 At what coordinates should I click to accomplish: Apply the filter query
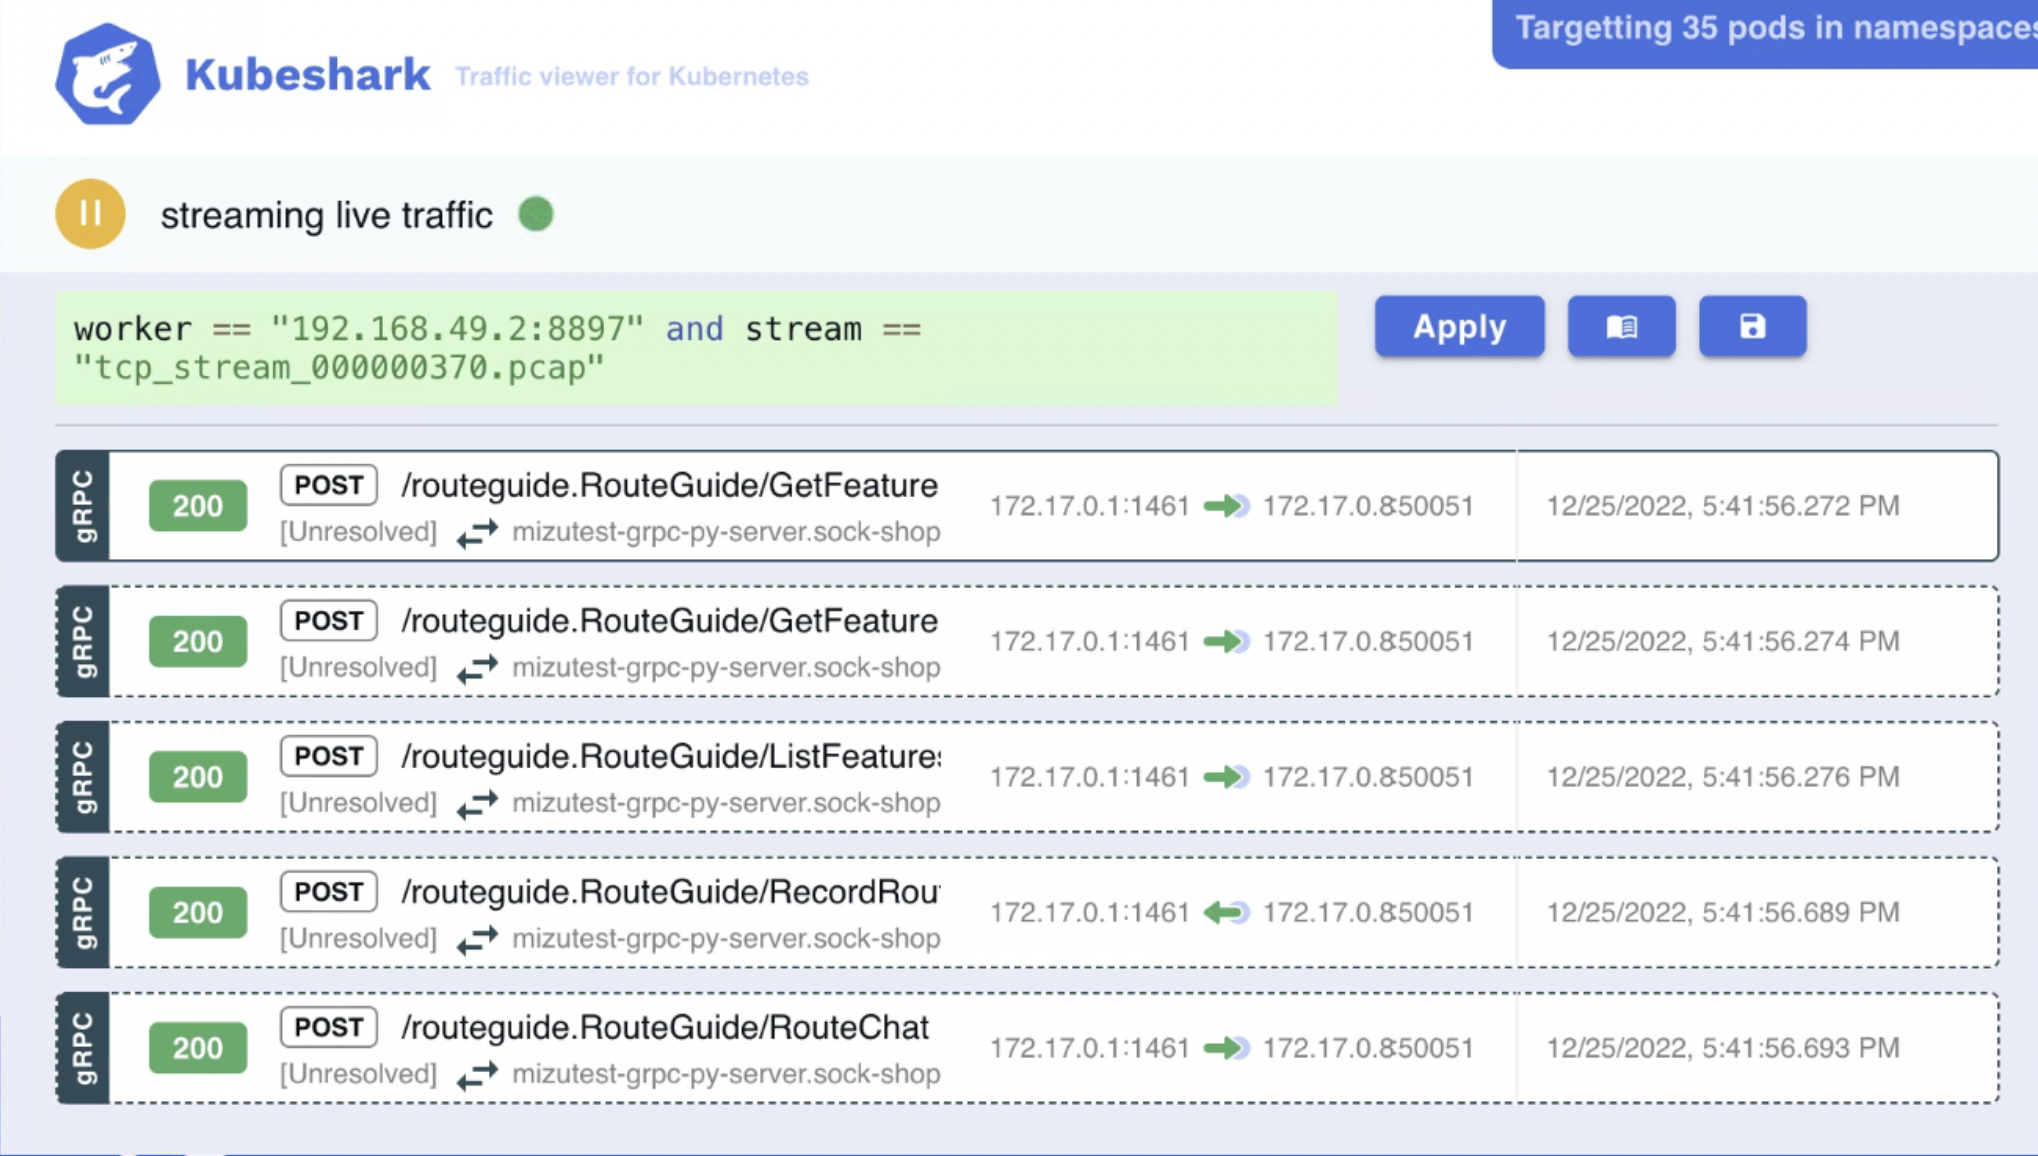tap(1459, 326)
